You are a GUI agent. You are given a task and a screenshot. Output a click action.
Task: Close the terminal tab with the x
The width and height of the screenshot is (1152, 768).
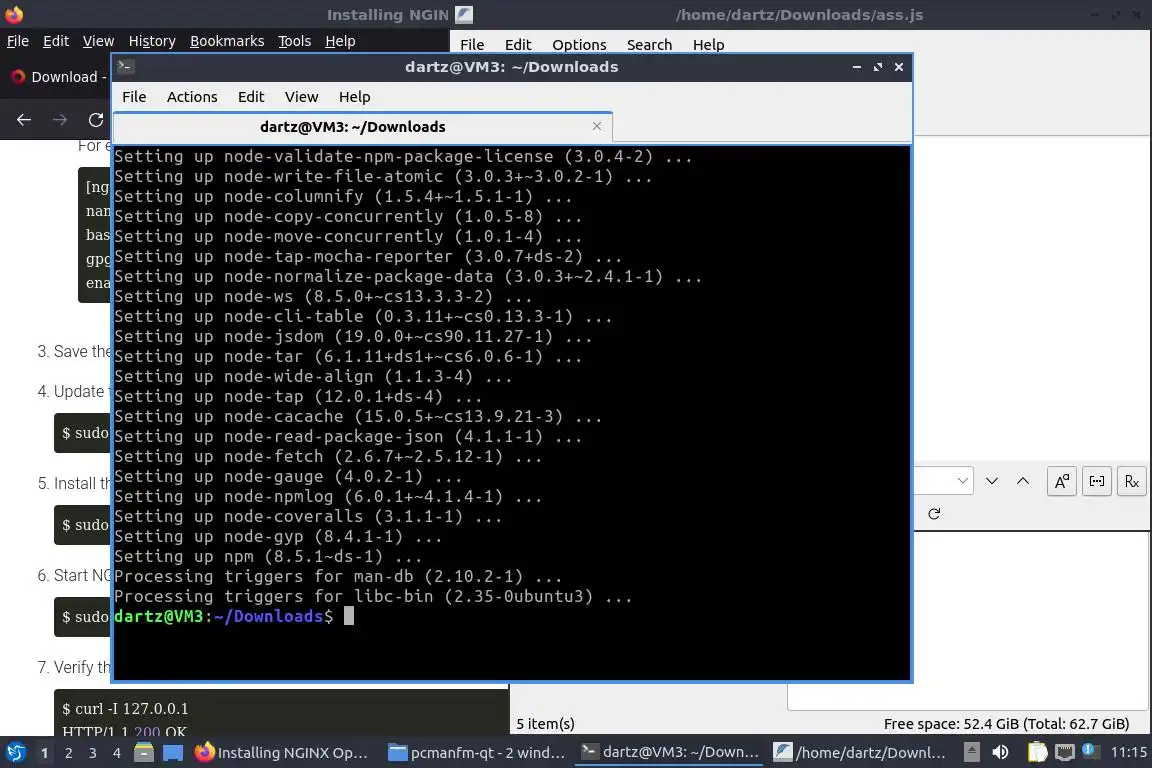597,126
